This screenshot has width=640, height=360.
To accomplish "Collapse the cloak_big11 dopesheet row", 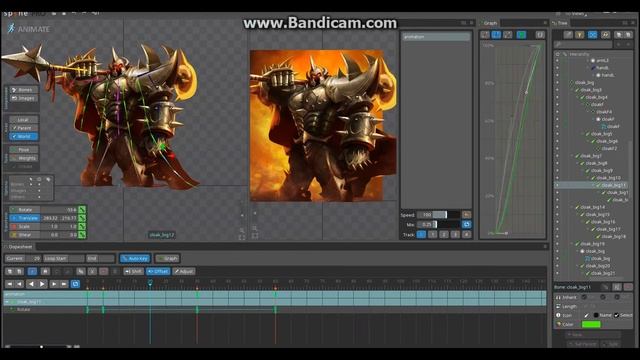I will point(7,302).
